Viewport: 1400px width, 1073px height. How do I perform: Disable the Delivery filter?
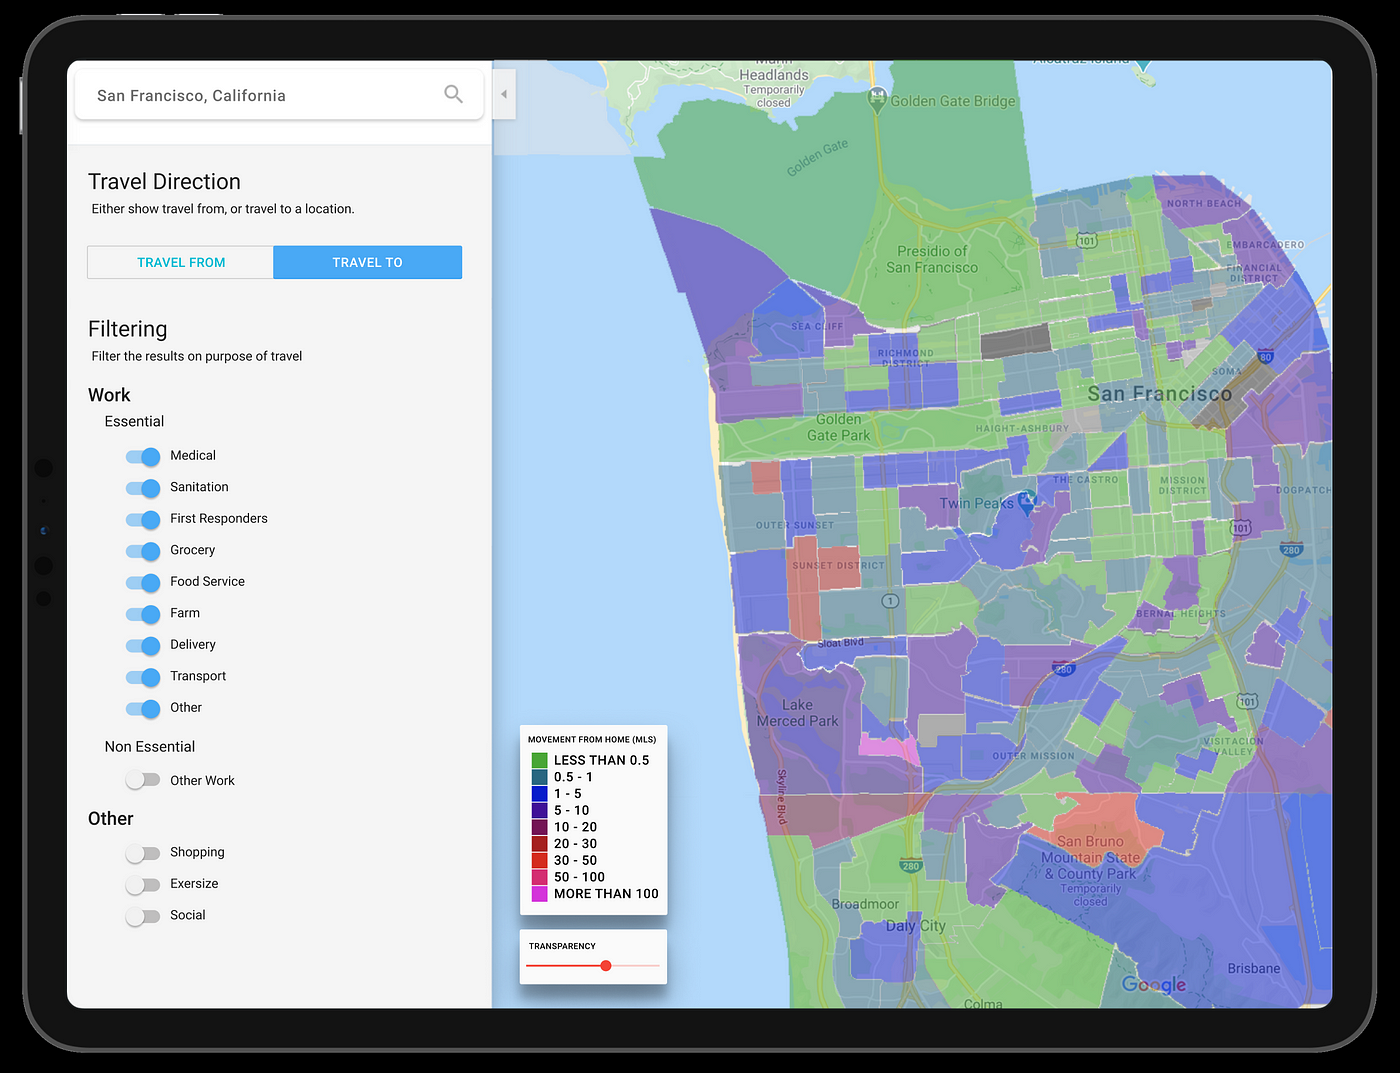click(x=143, y=645)
